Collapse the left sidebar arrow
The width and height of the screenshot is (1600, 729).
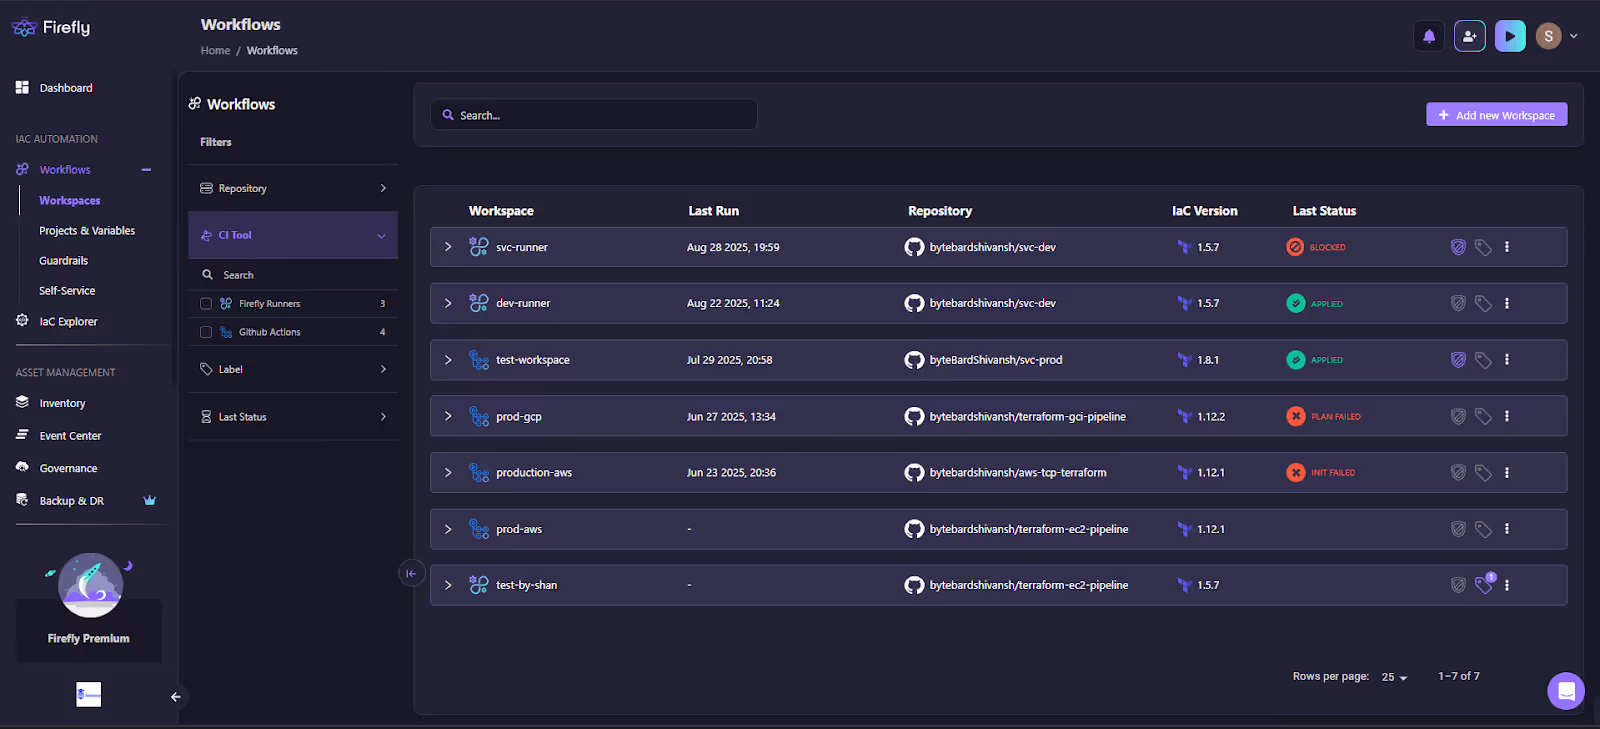[175, 697]
